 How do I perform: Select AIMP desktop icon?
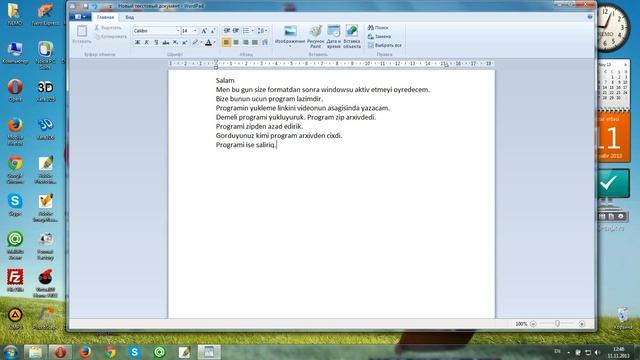(15, 318)
